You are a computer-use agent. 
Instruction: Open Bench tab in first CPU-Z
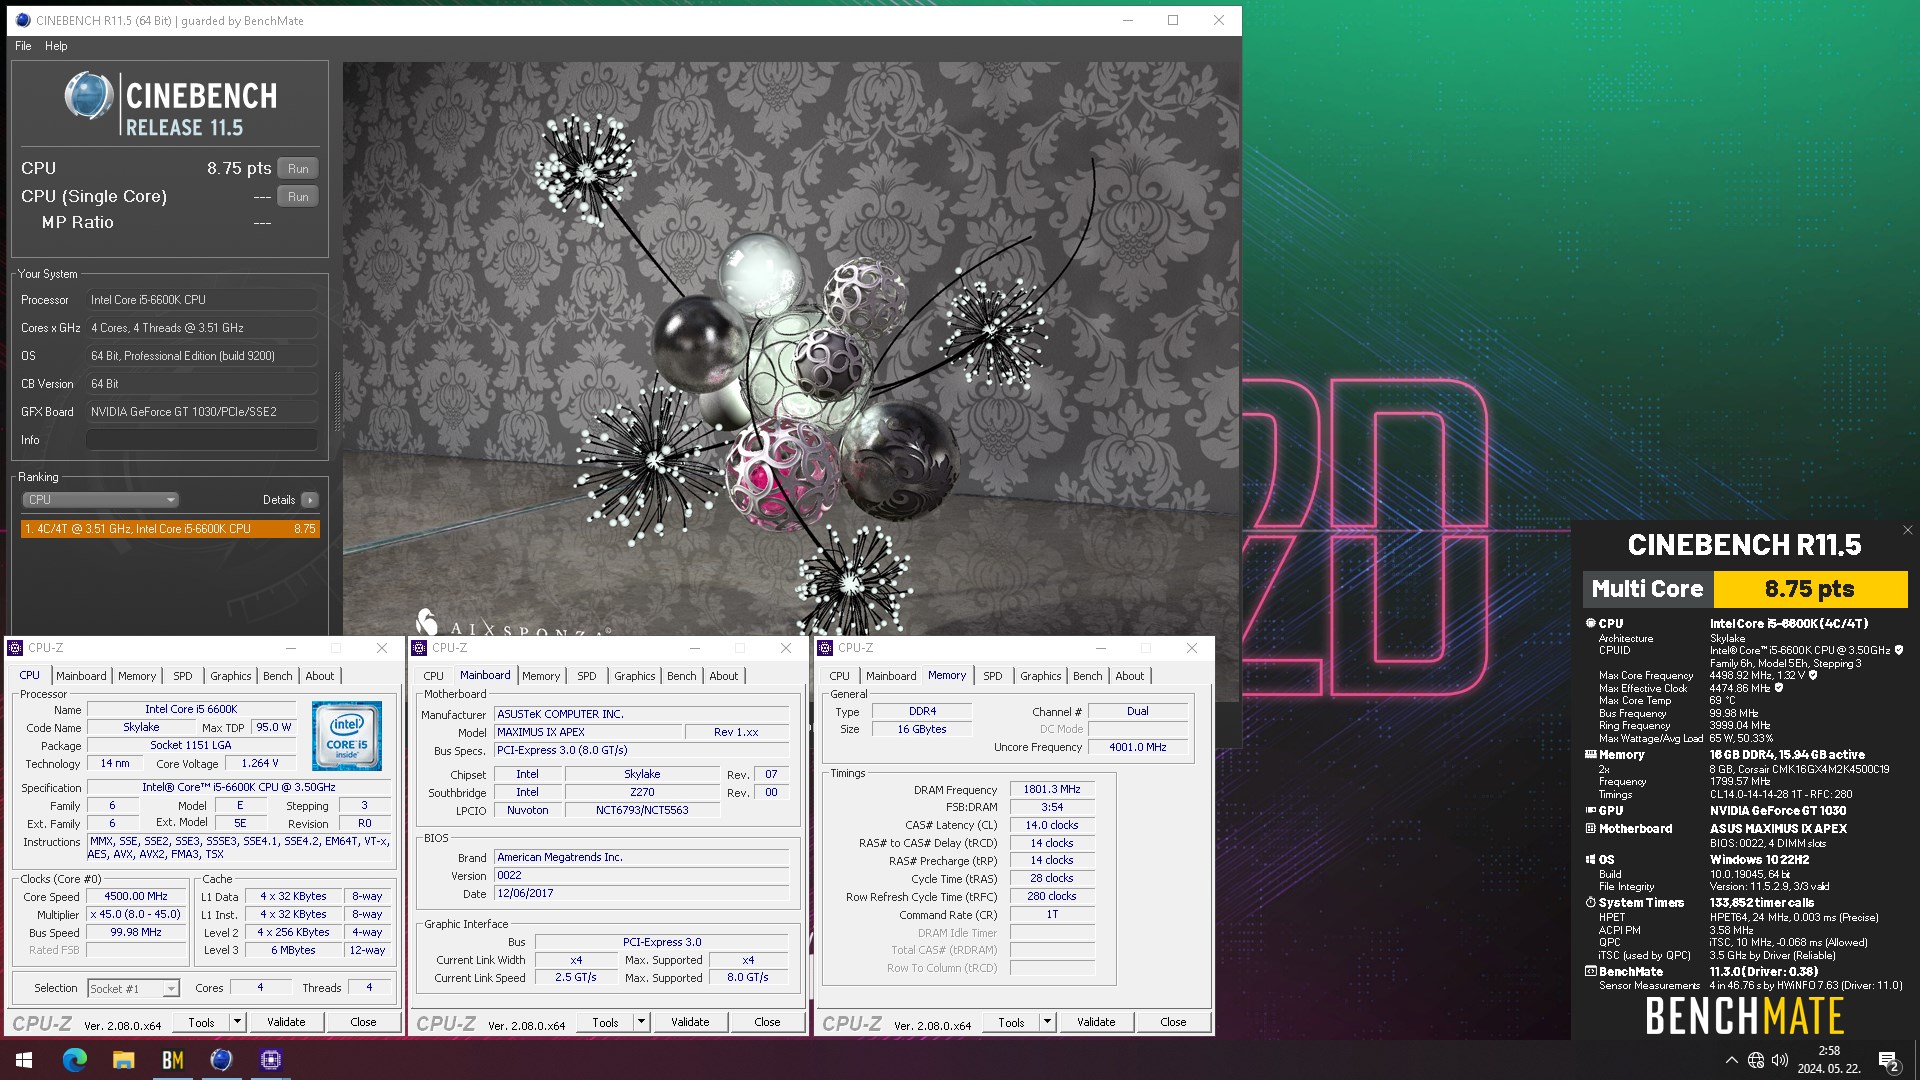277,676
